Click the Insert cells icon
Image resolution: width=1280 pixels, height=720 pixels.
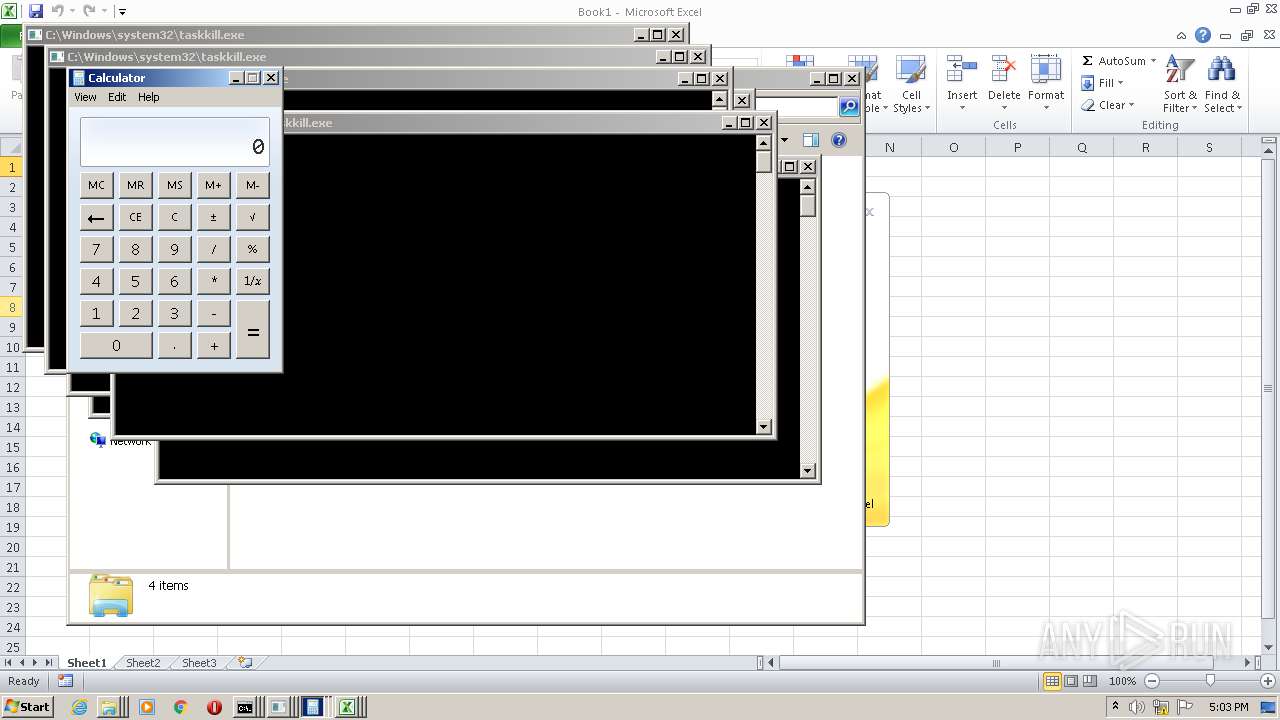962,70
